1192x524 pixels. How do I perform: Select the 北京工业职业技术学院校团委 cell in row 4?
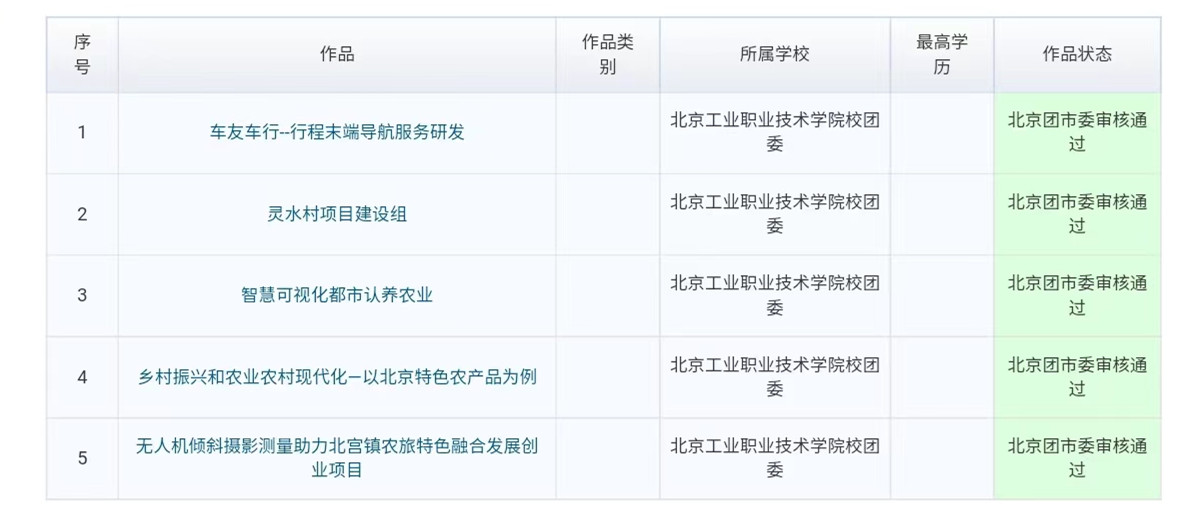pyautogui.click(x=775, y=377)
